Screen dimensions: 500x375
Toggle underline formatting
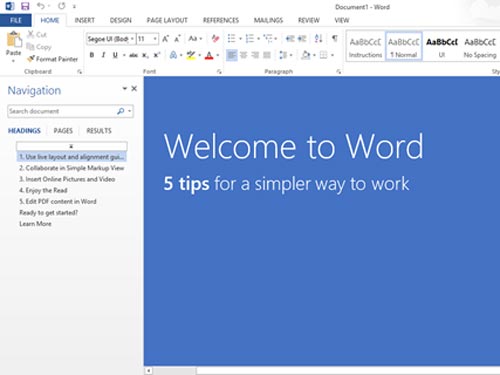[115, 55]
